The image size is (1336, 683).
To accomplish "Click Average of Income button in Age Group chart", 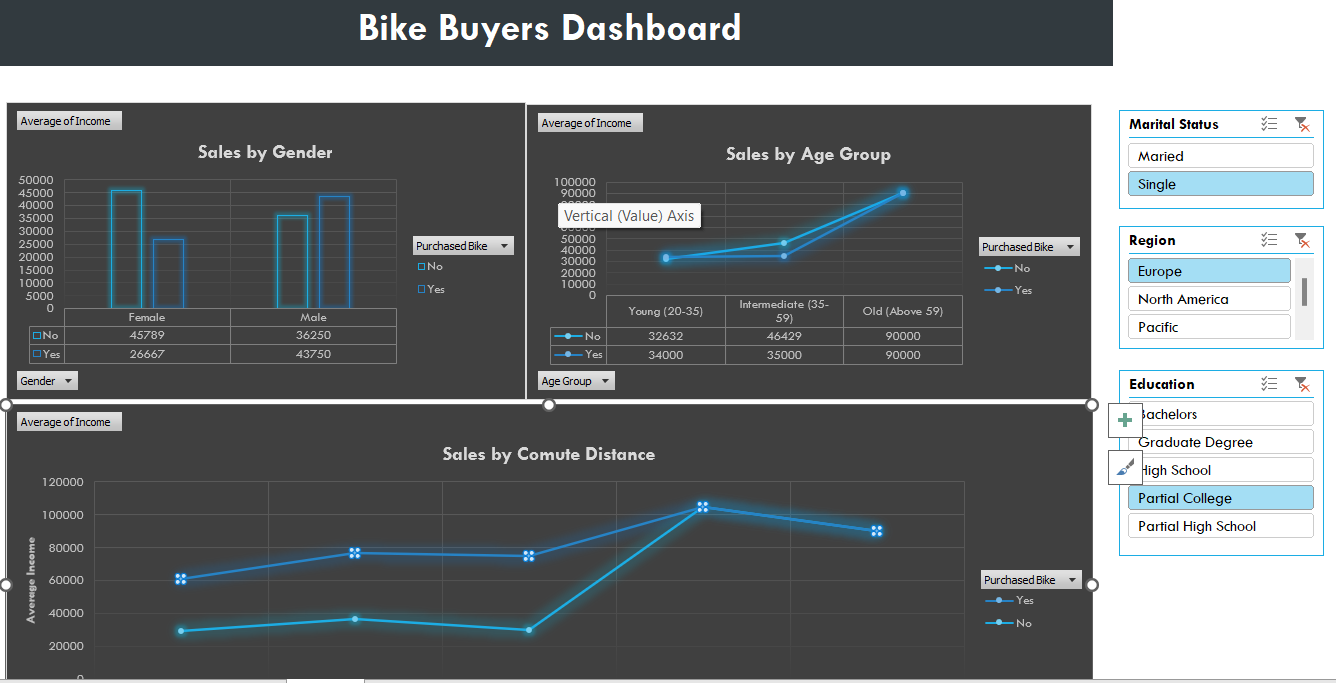I will [590, 123].
